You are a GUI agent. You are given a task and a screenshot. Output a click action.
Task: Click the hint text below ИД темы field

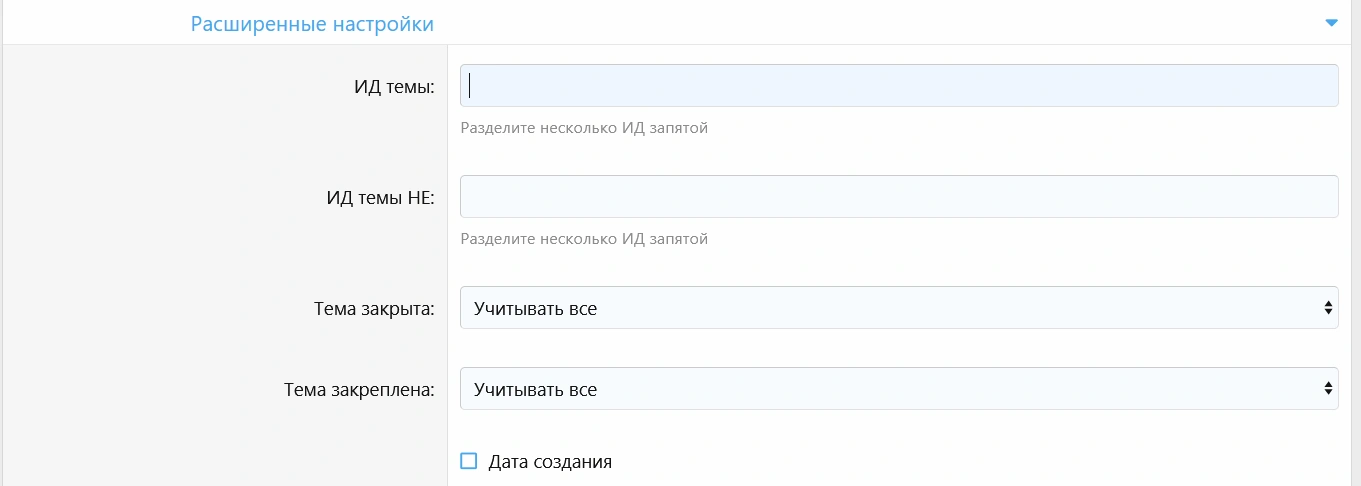pos(584,128)
